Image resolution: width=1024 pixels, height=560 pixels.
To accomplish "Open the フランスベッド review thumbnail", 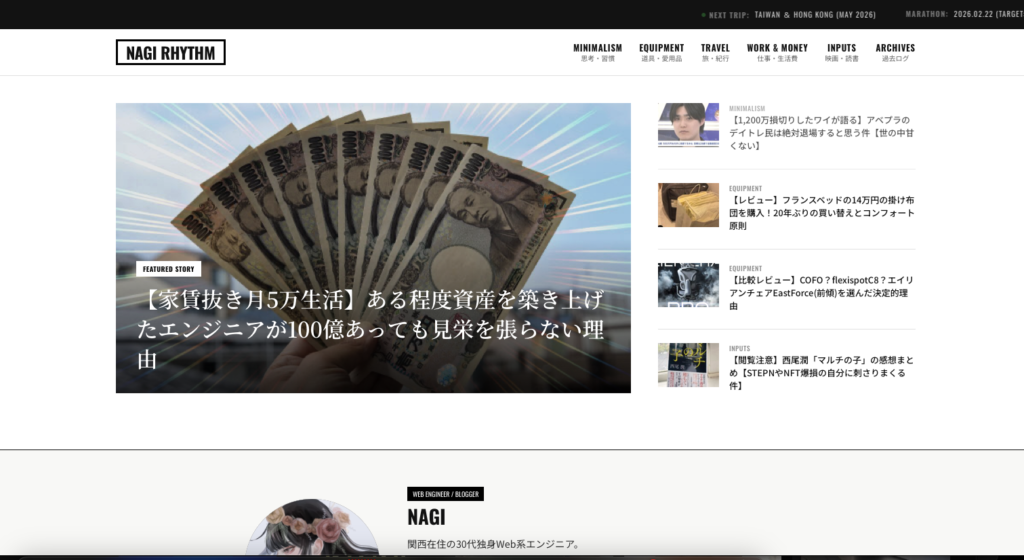I will coord(688,205).
